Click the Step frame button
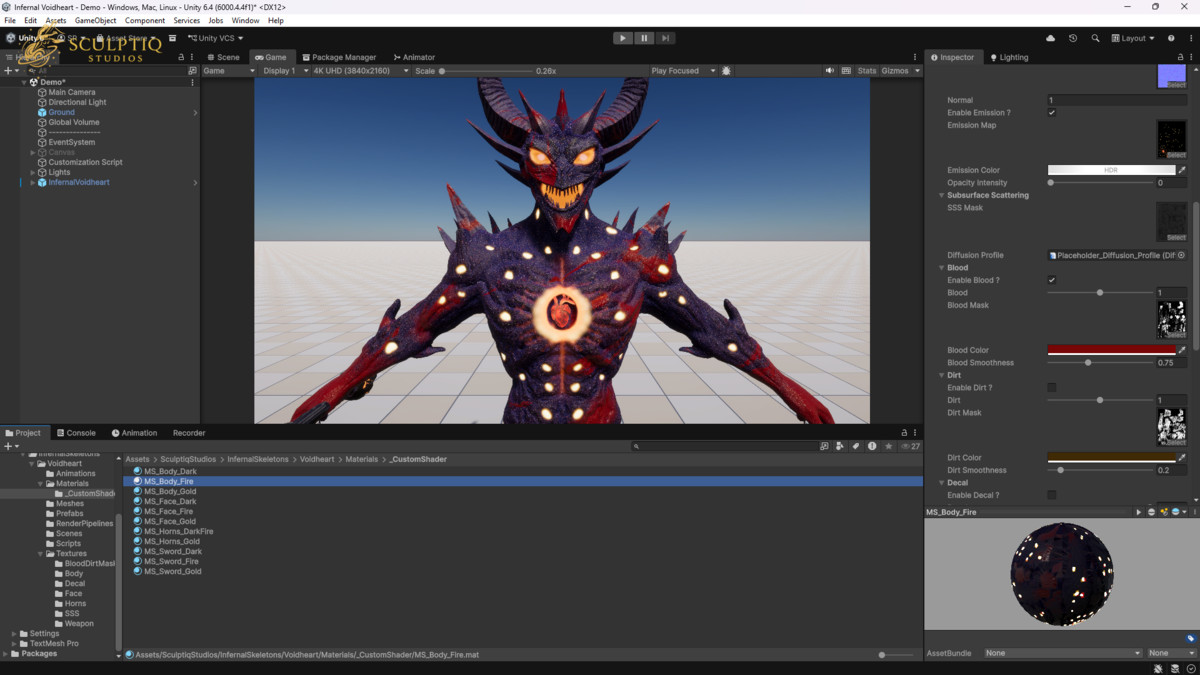The height and width of the screenshot is (675, 1200). point(665,38)
